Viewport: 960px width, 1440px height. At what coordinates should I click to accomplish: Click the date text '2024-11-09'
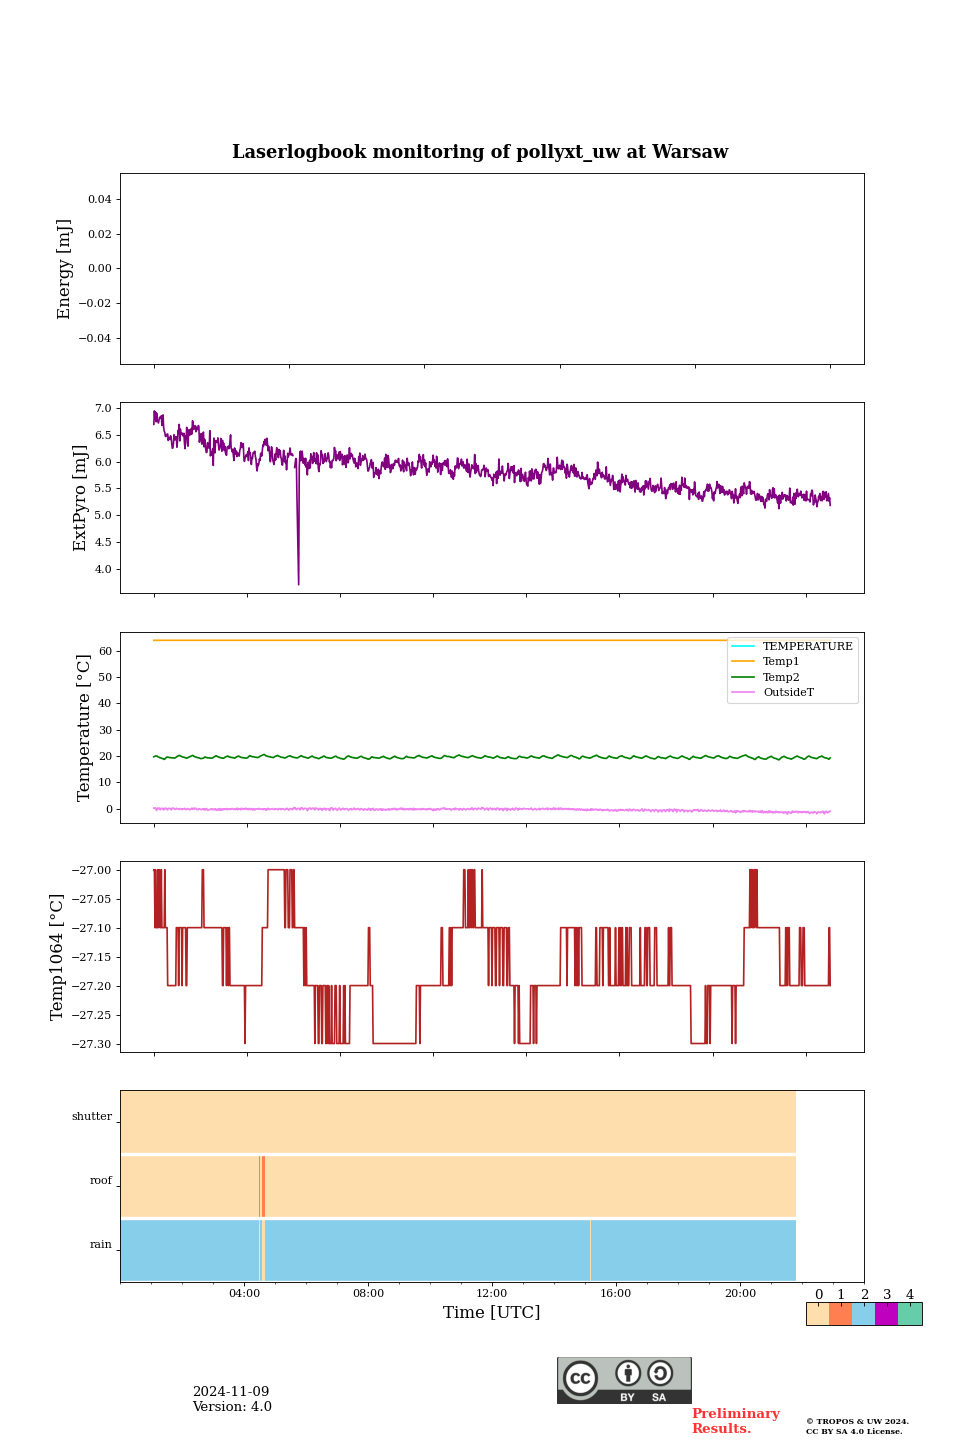(x=231, y=1392)
